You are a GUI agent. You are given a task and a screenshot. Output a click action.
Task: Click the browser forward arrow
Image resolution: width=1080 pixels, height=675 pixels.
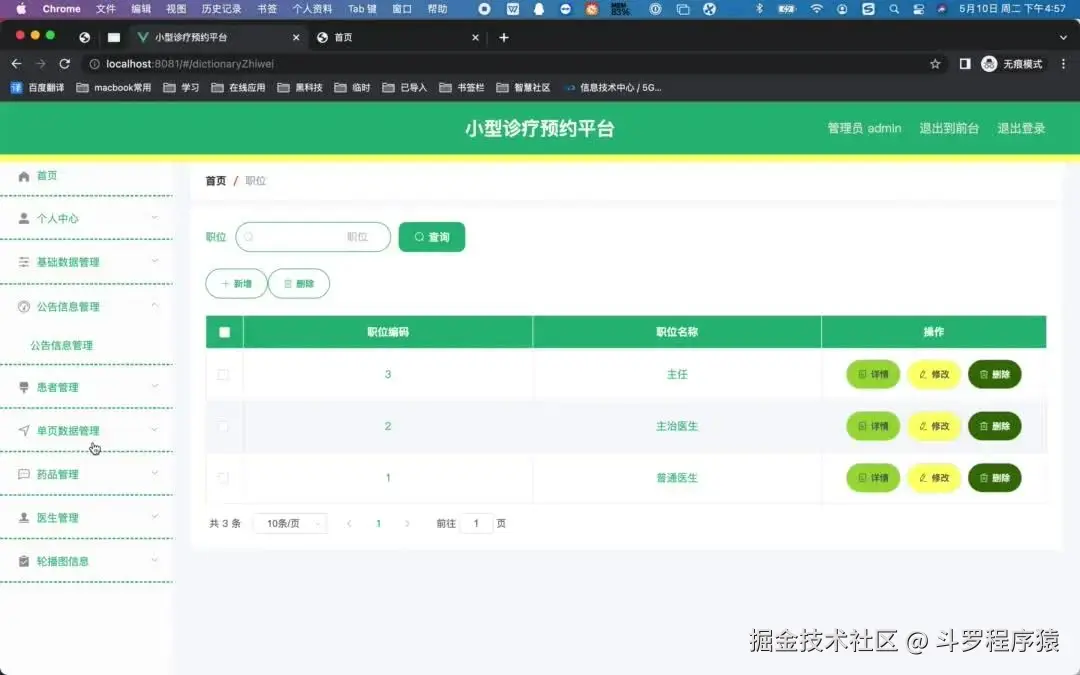pyautogui.click(x=41, y=63)
